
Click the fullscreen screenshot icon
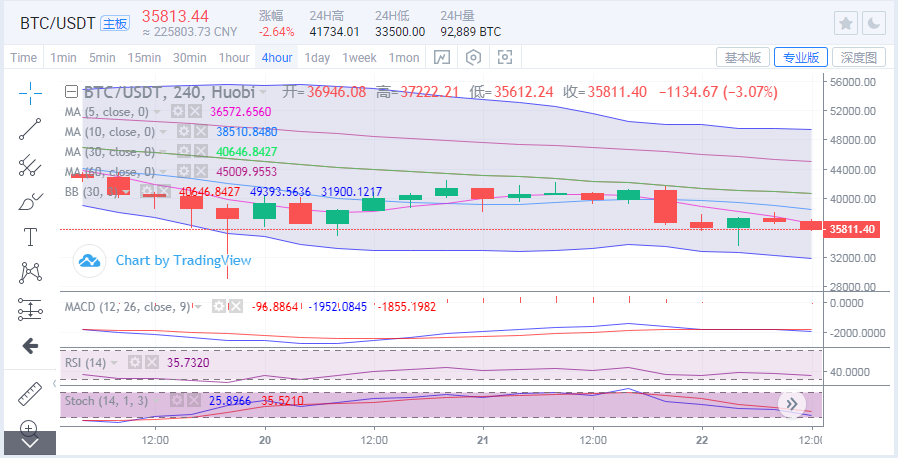504,57
